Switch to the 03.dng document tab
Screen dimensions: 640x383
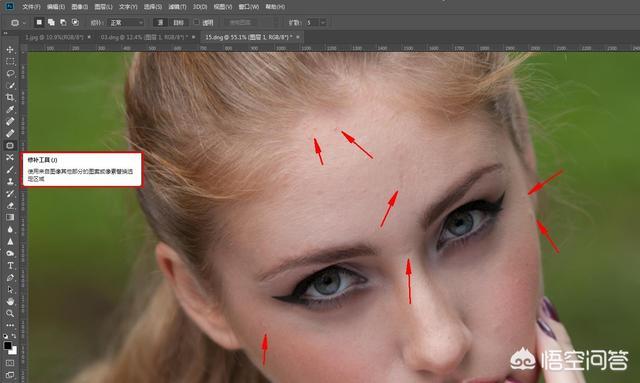tap(144, 37)
